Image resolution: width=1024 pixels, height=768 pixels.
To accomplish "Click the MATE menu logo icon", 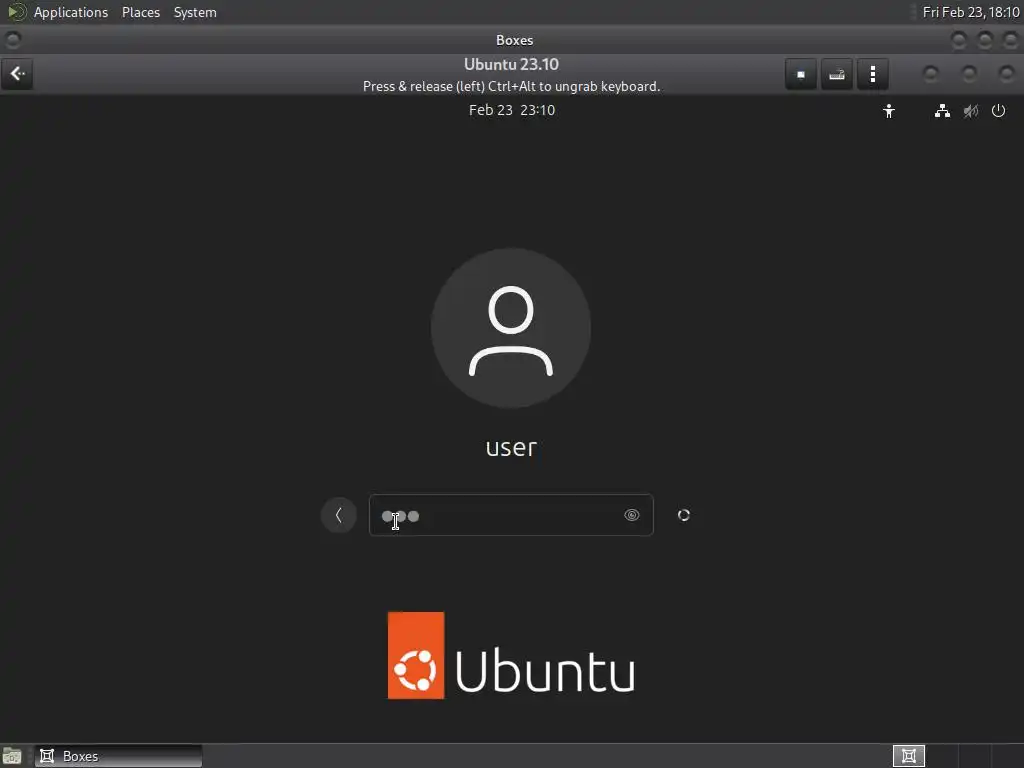I will (x=16, y=12).
